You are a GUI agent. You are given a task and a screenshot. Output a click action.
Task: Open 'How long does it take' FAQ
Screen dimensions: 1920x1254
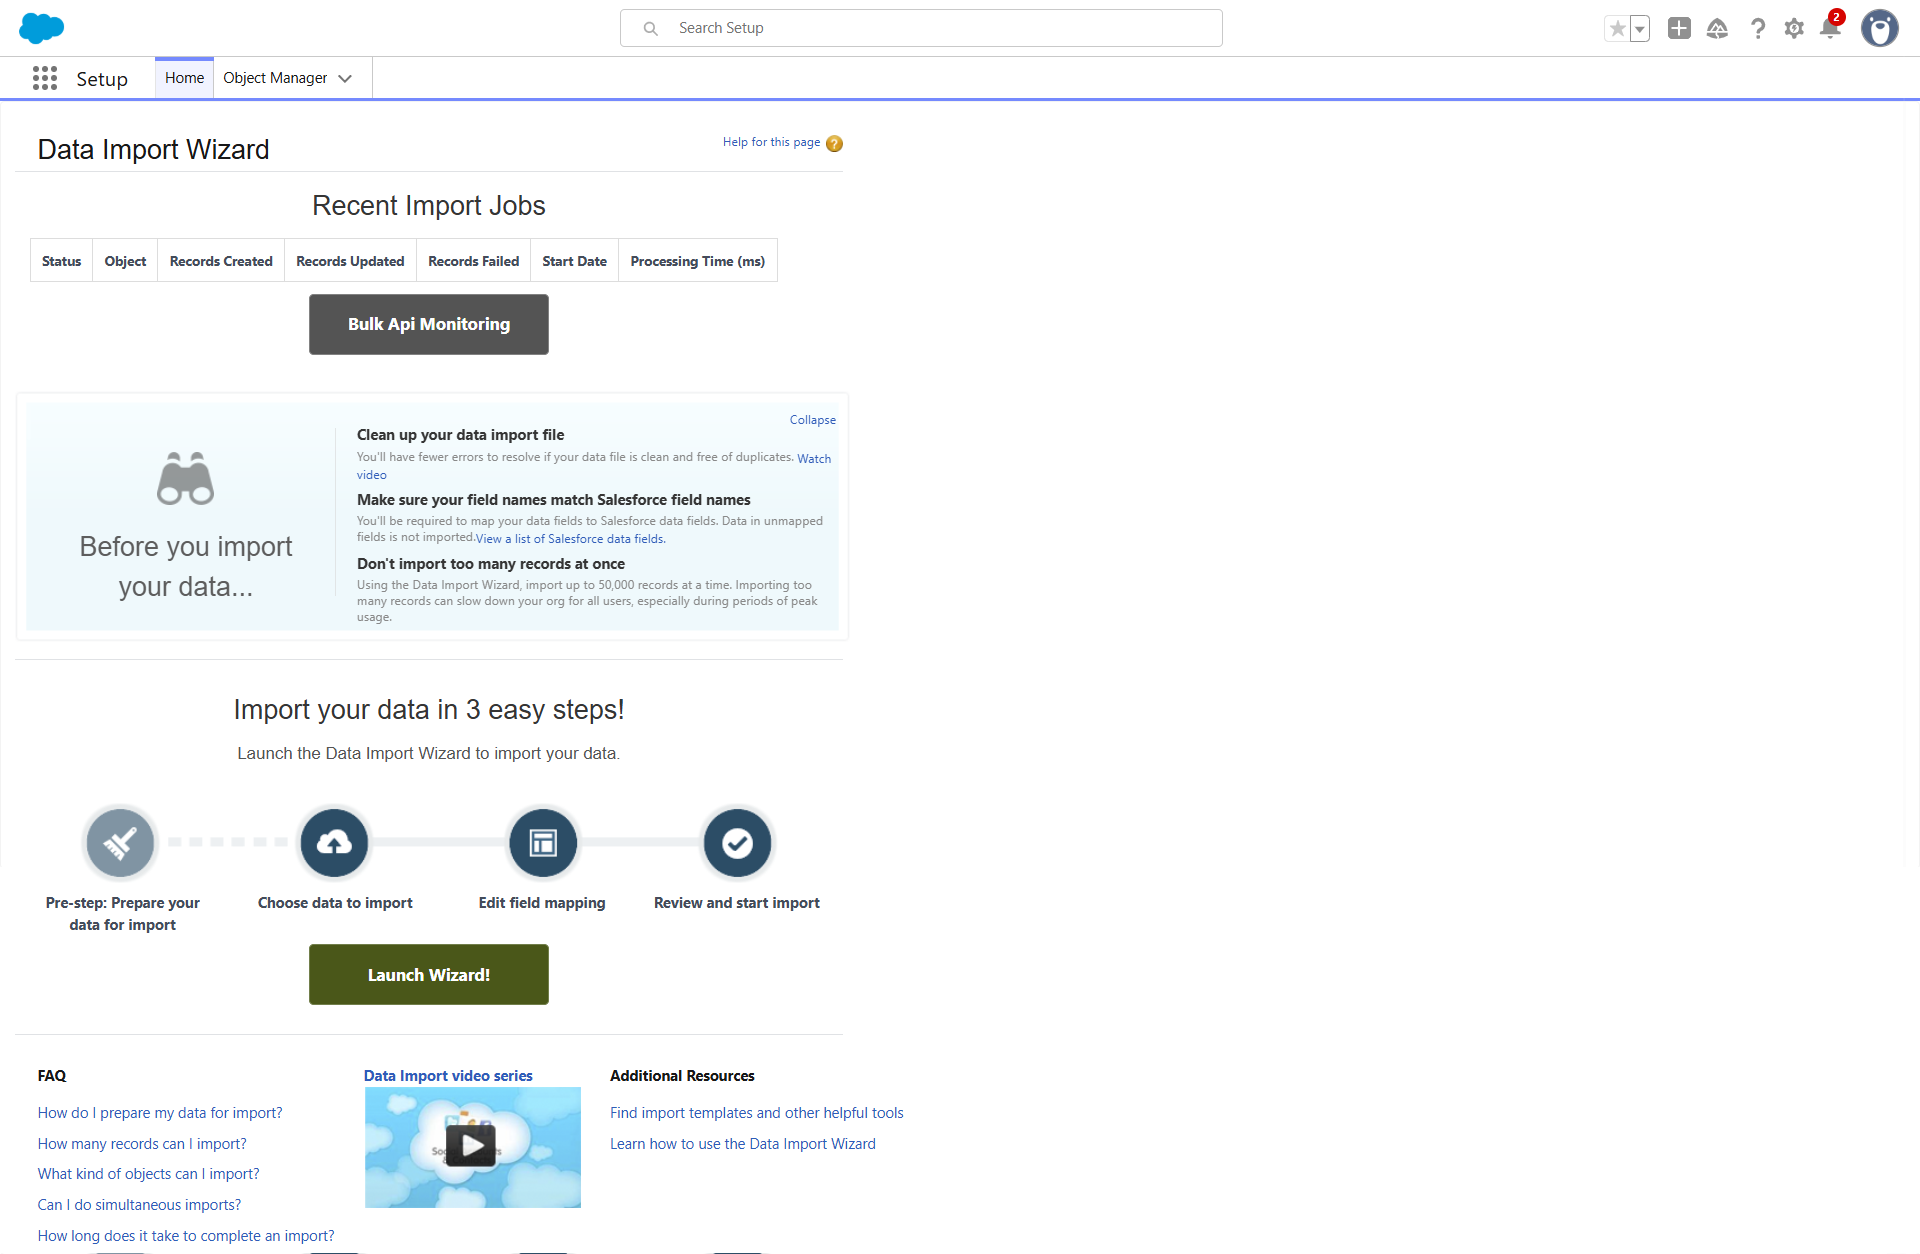click(186, 1236)
